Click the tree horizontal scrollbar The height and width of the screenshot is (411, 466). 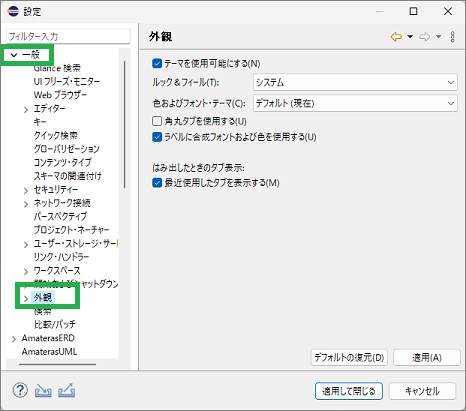click(57, 364)
